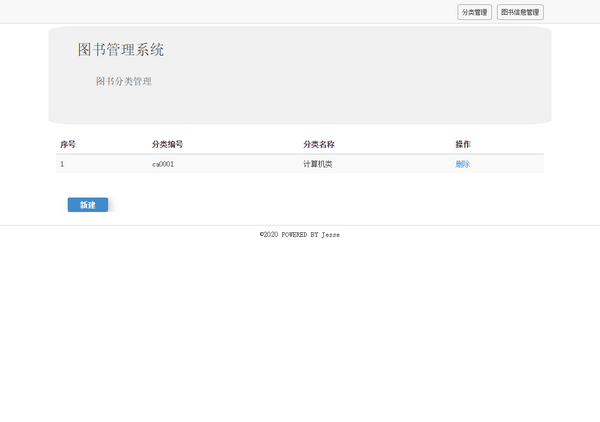Select the 图书管理系统 heading text
This screenshot has height=422, width=600.
121,50
